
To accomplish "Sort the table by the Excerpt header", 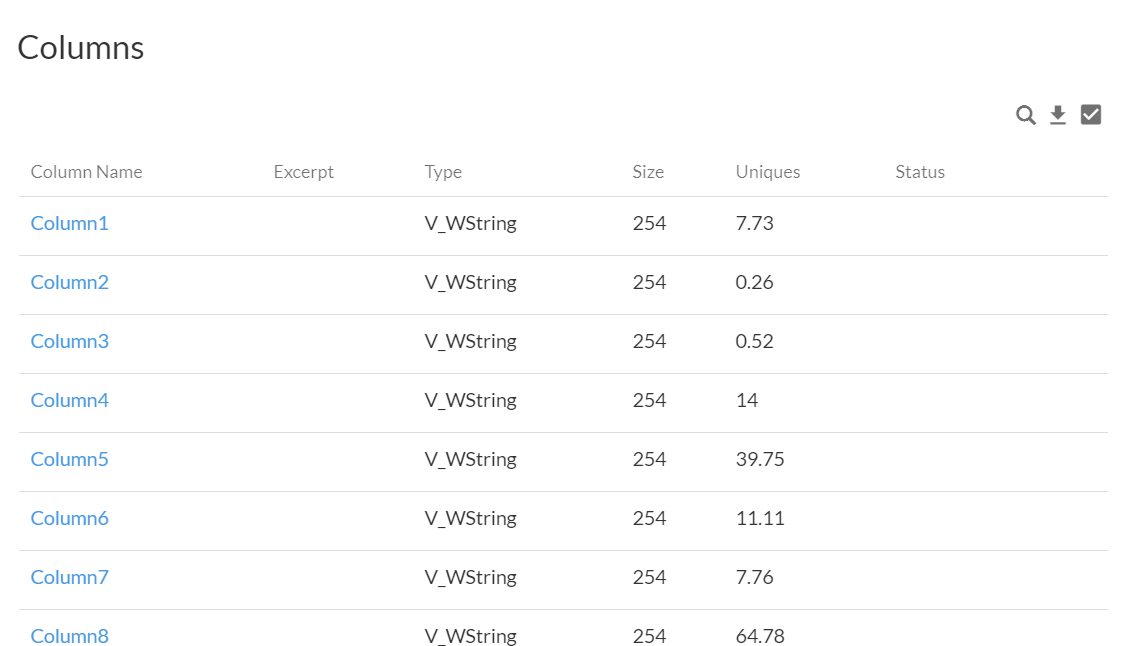I will pos(303,171).
